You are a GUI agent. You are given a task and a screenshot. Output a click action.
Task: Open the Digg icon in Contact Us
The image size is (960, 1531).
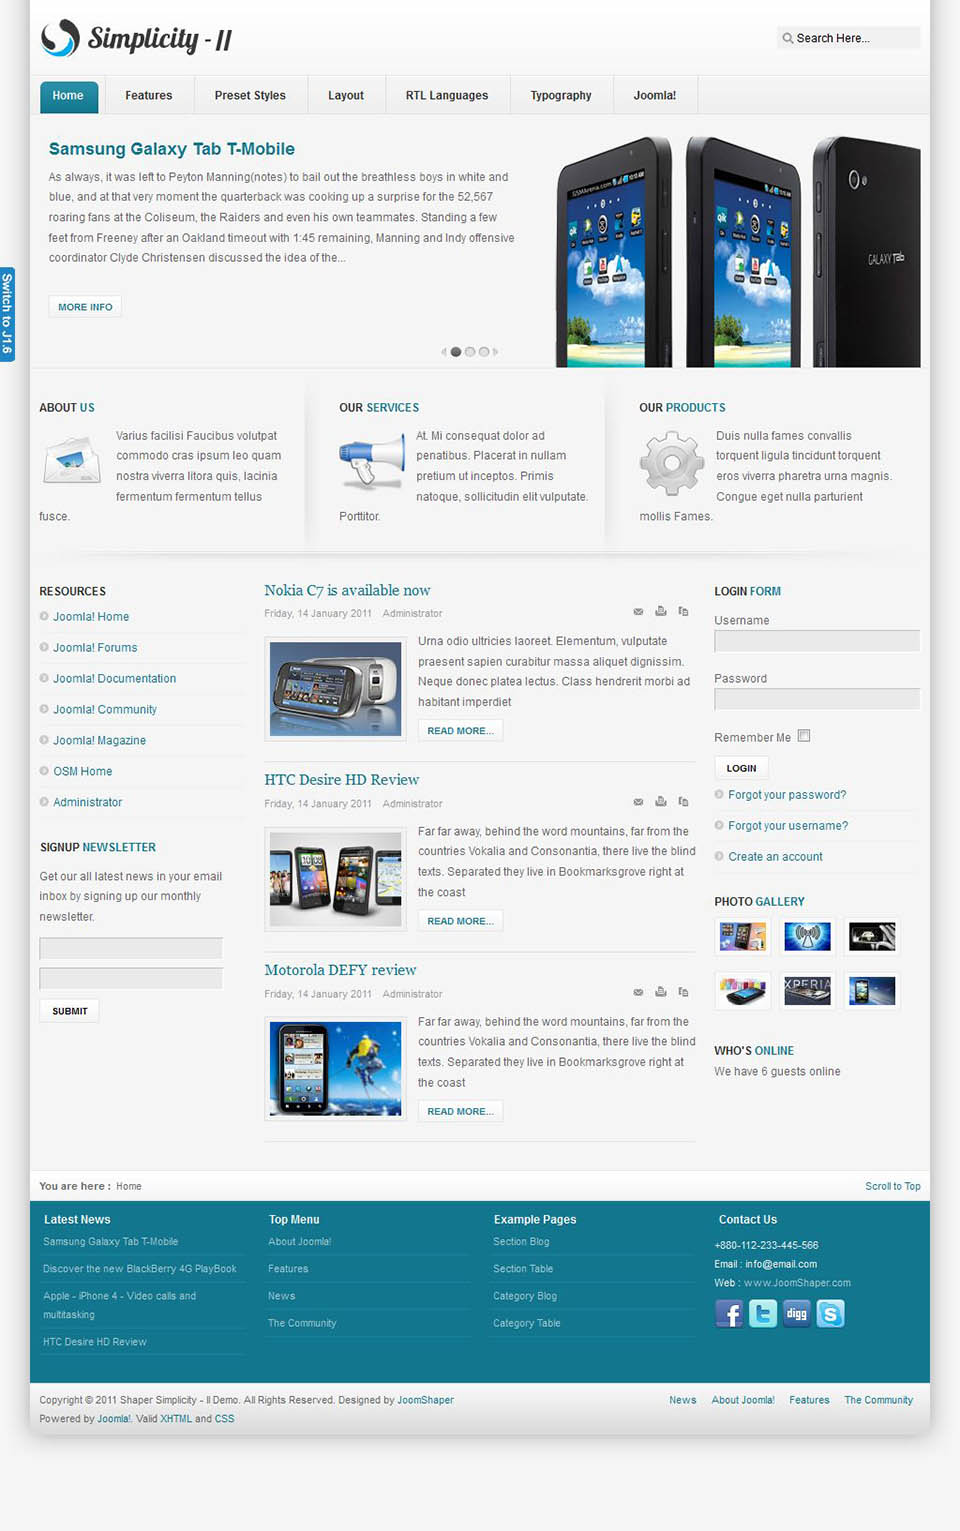click(x=797, y=1313)
